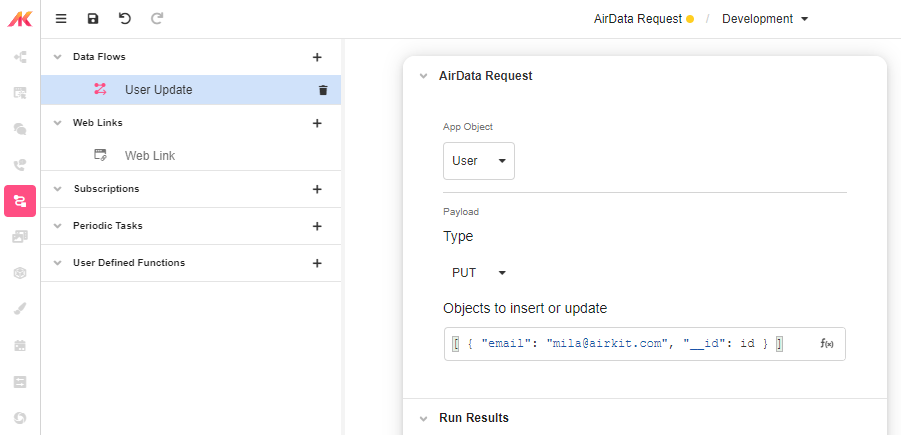The width and height of the screenshot is (901, 435).
Task: Open the chat bubbles sidebar icon
Action: click(x=20, y=129)
